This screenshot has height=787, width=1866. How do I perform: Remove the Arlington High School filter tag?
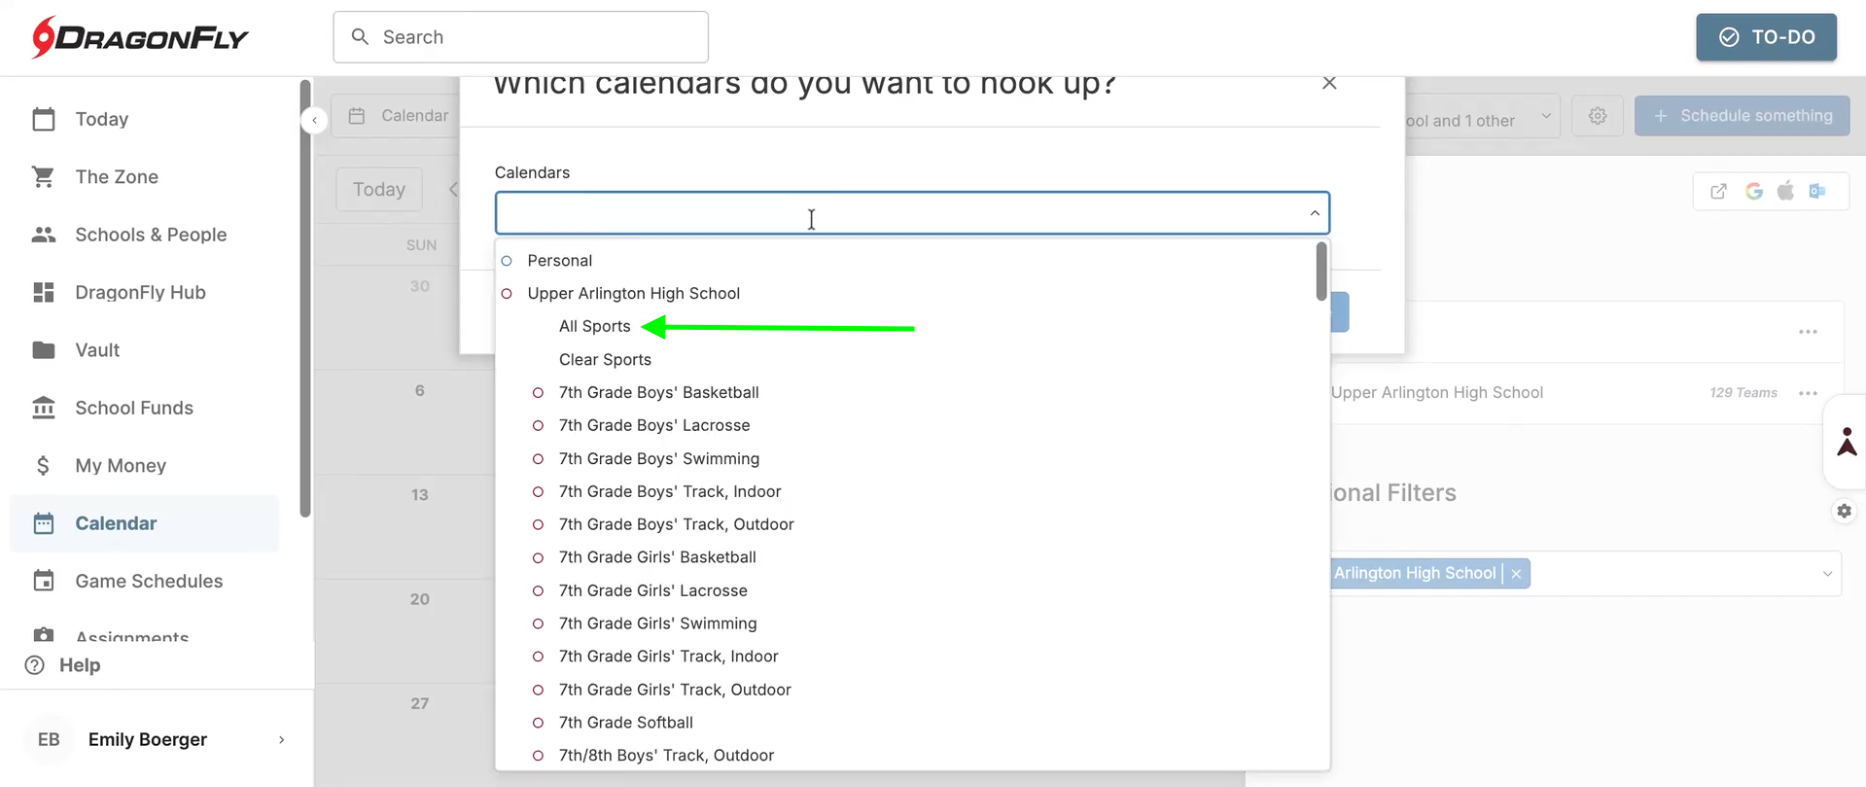(1516, 574)
